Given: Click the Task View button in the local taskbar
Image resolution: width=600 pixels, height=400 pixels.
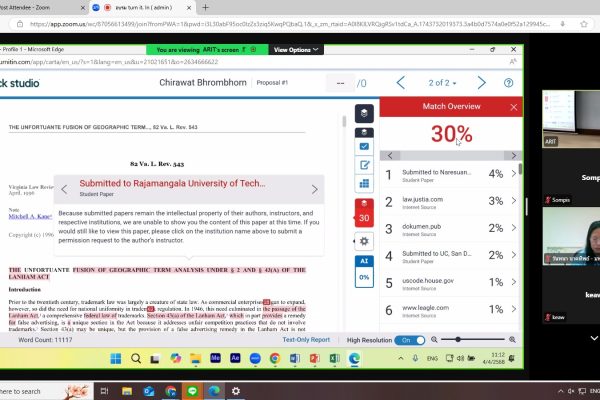Looking at the screenshot, I should click(104, 391).
